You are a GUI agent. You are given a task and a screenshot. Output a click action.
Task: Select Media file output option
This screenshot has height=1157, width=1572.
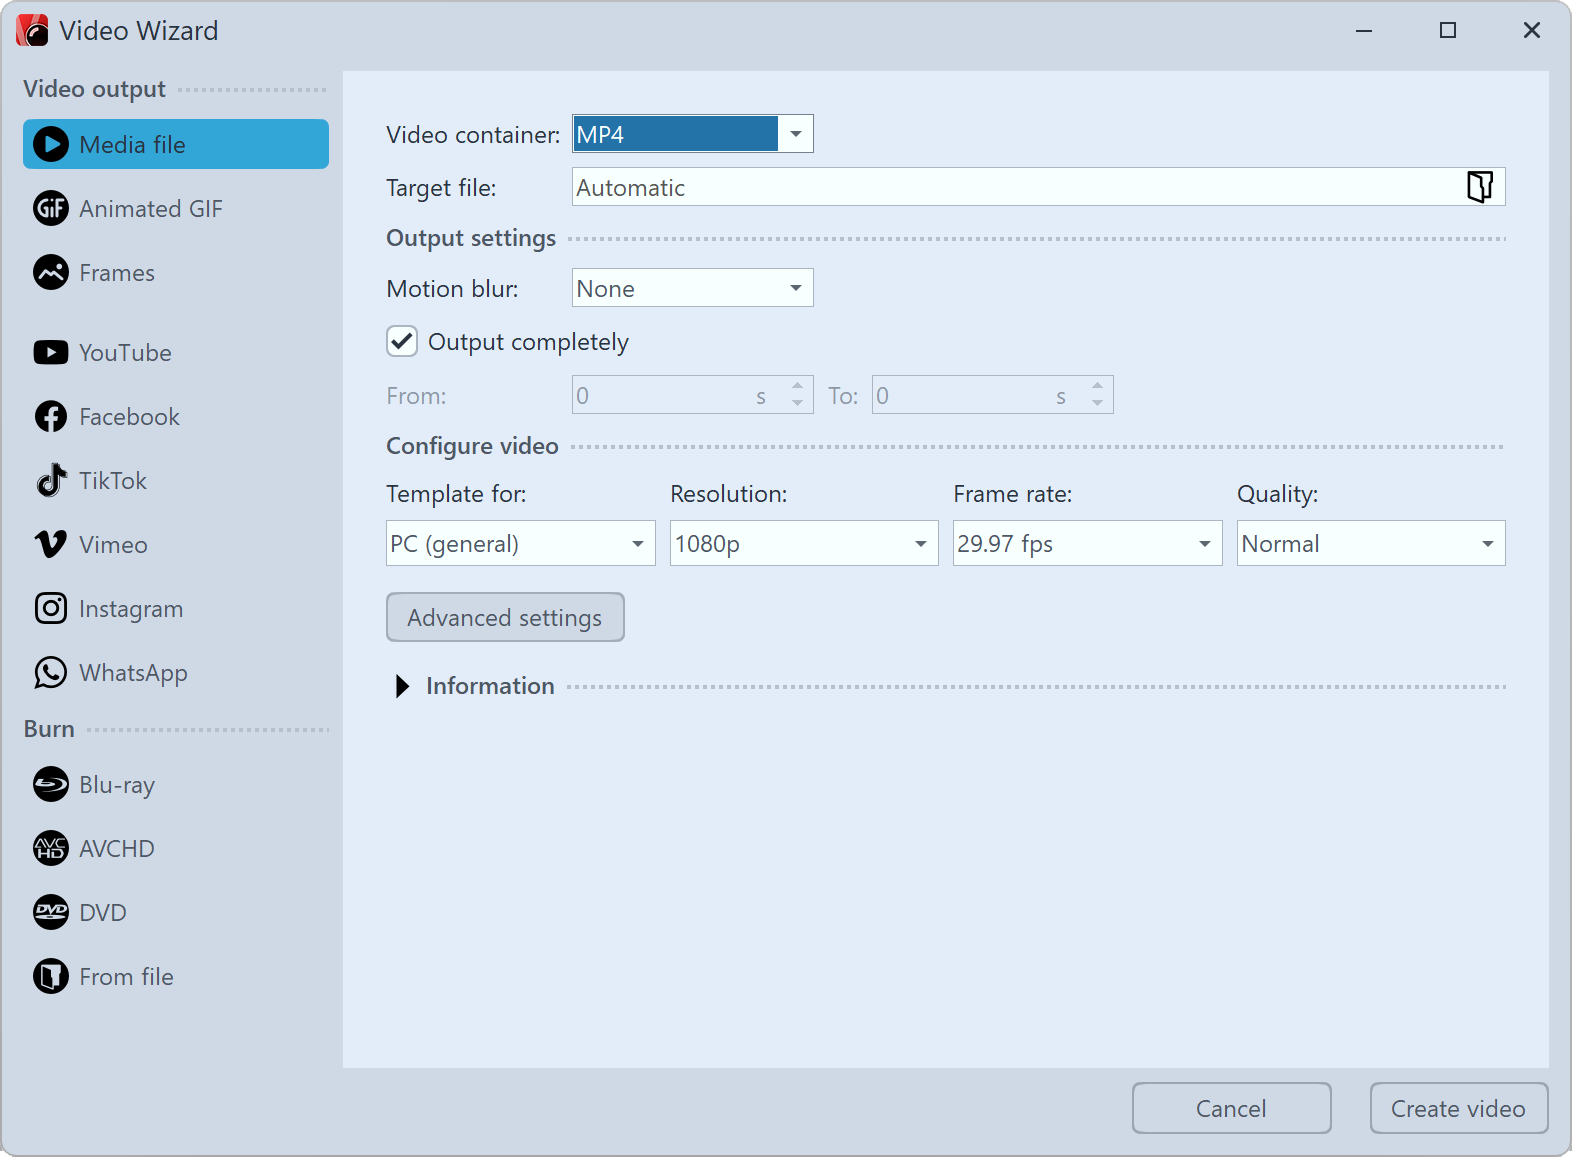click(176, 144)
